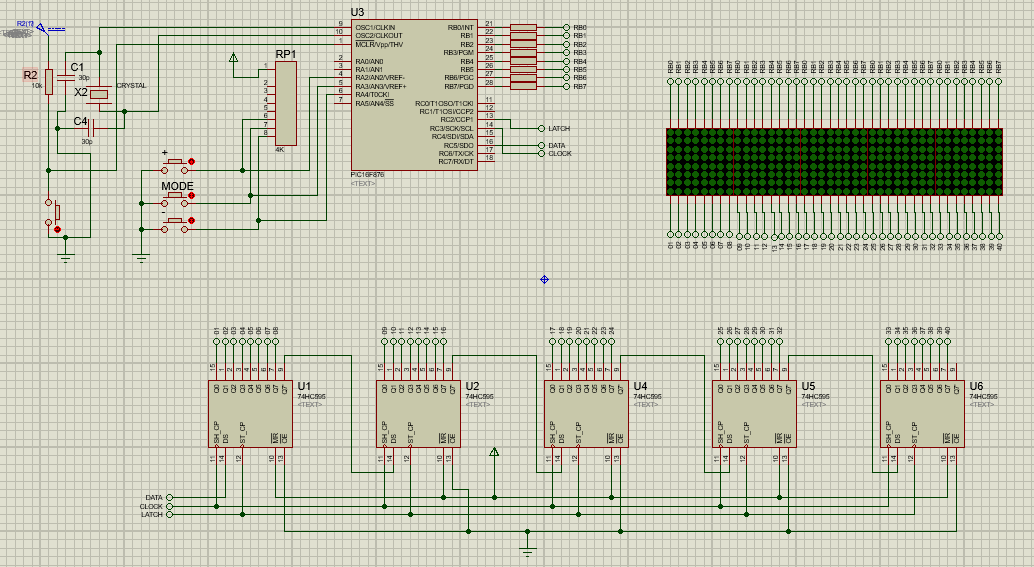Click the 'R2' reference label
The width and height of the screenshot is (1034, 567).
tap(30, 75)
